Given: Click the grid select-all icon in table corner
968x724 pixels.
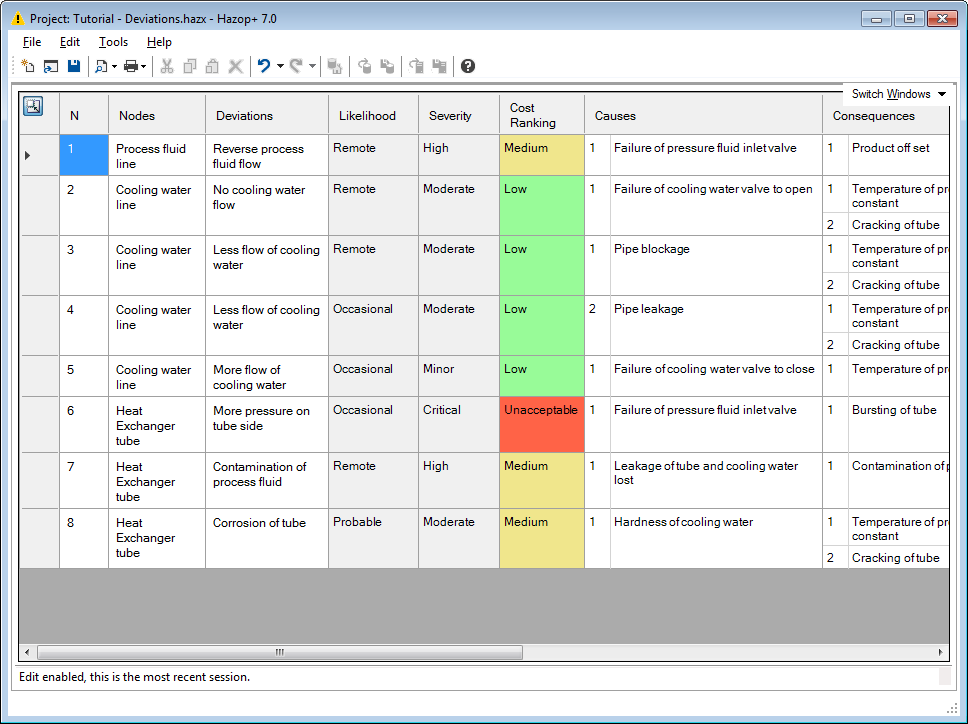Looking at the screenshot, I should click(33, 106).
